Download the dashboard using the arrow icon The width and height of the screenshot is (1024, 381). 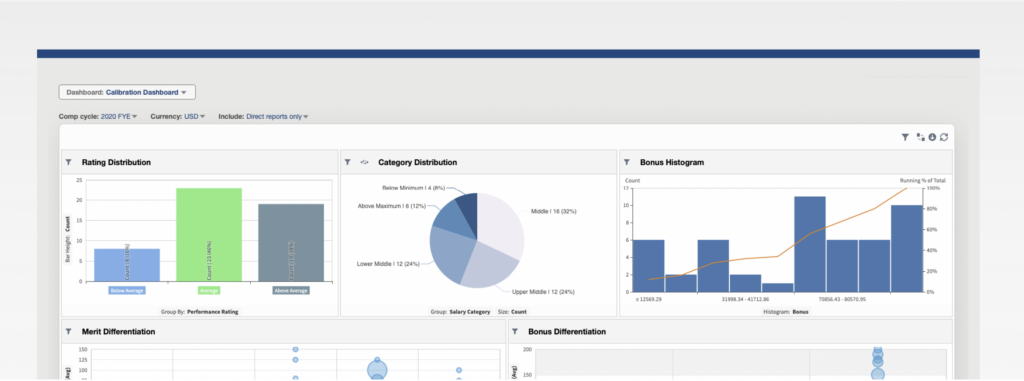tap(933, 137)
